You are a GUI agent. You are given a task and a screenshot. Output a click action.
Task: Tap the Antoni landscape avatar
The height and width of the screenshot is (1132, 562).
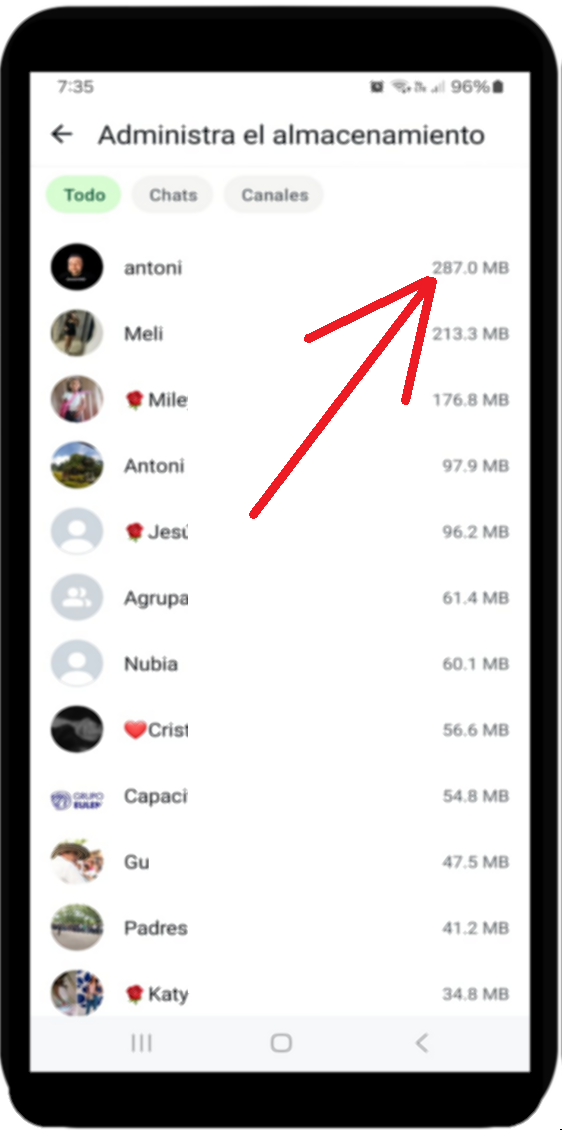click(x=77, y=466)
